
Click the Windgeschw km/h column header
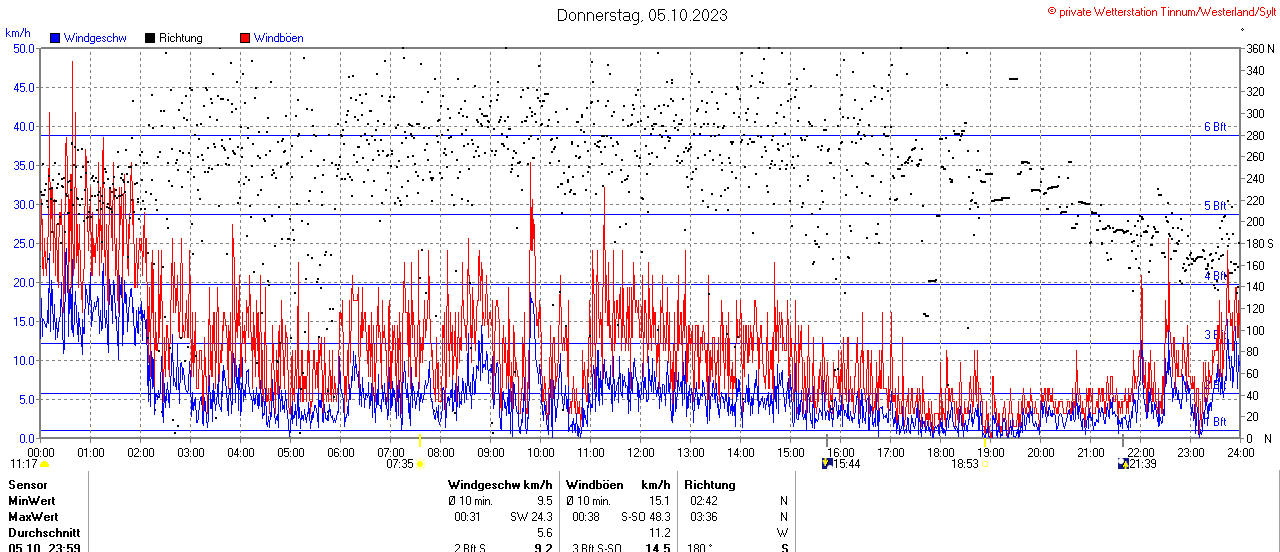(x=500, y=485)
